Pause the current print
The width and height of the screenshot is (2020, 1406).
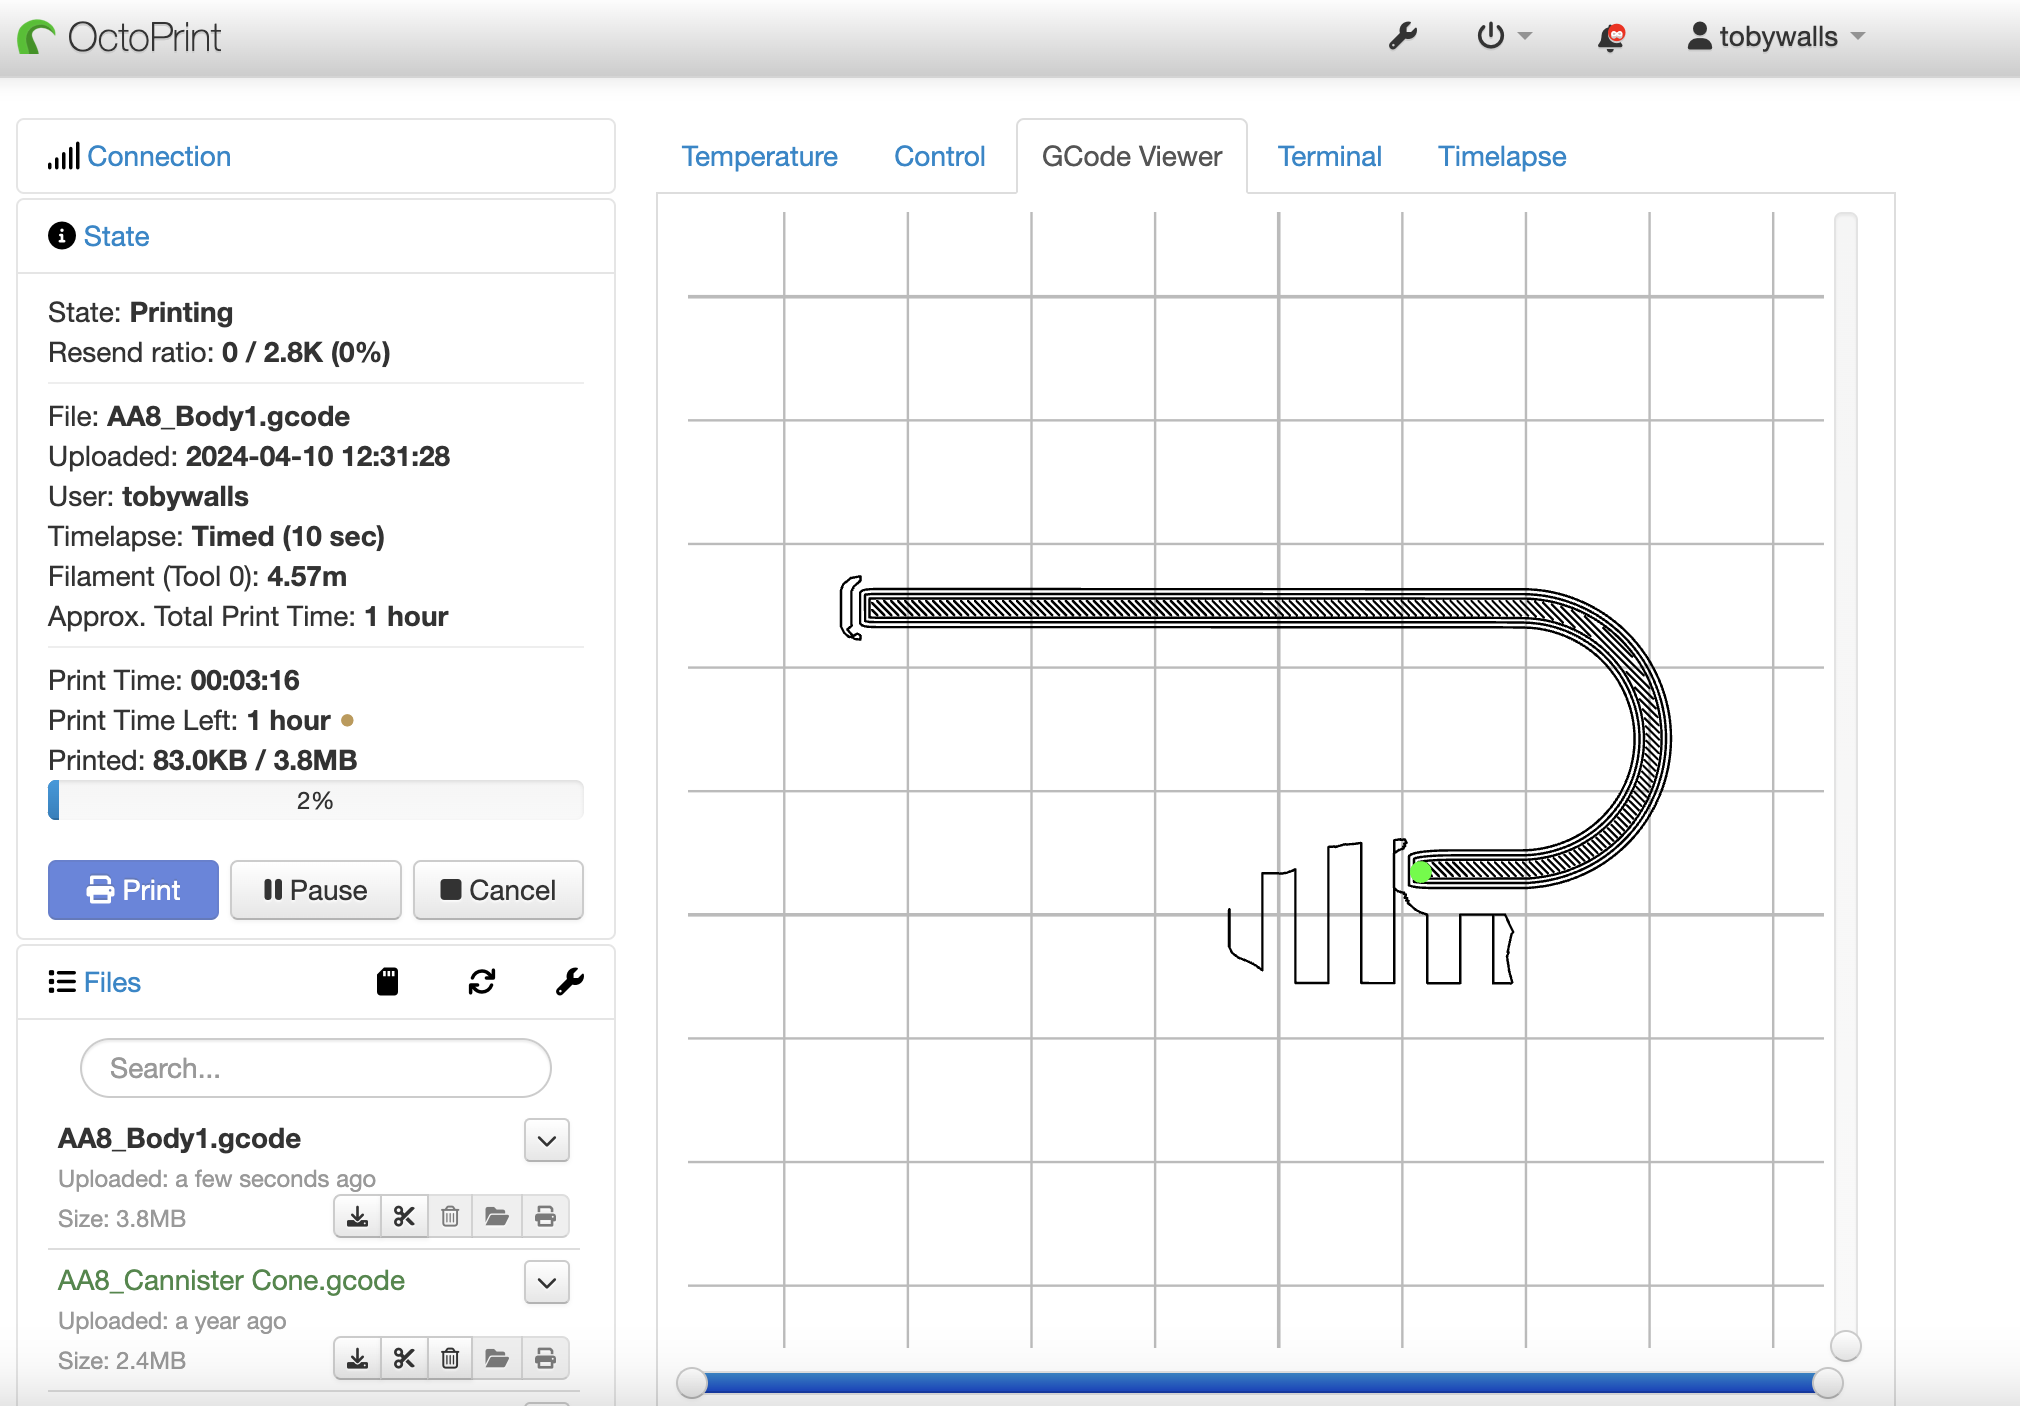315,890
